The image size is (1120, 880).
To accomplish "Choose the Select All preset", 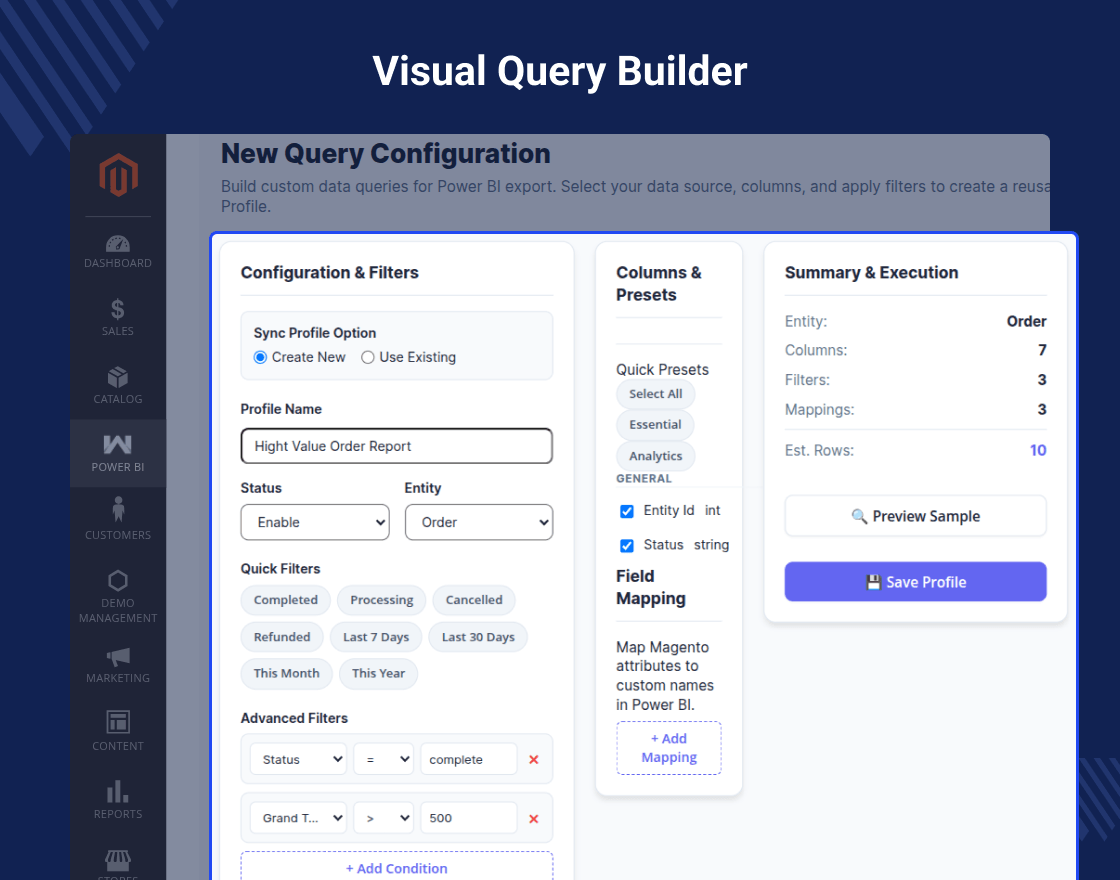I will 656,394.
